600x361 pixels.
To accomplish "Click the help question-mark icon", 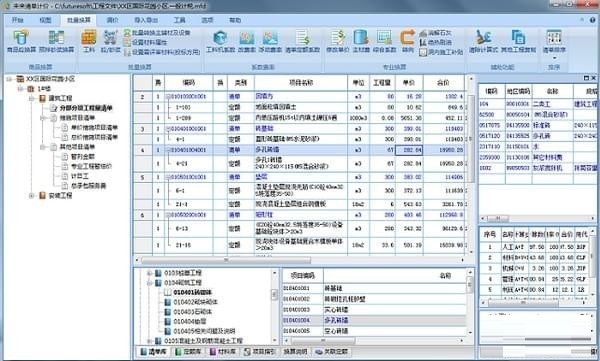I will pos(592,20).
